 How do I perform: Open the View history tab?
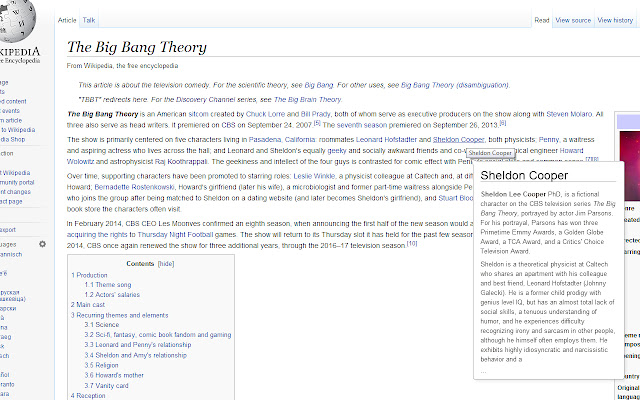pos(615,20)
